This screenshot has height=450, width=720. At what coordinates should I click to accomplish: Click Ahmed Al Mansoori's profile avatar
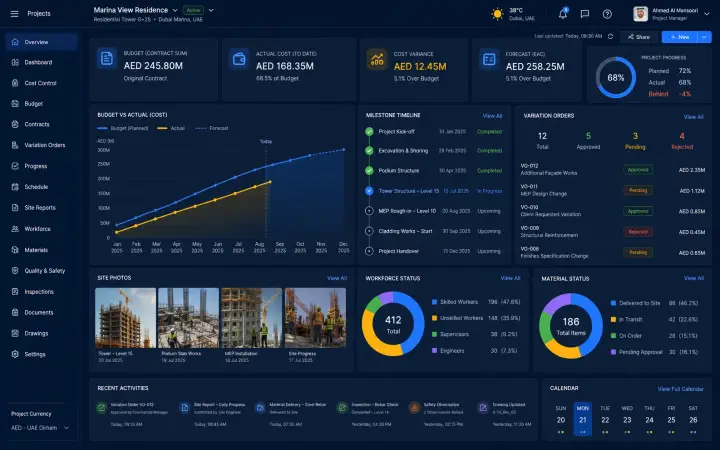coord(641,14)
